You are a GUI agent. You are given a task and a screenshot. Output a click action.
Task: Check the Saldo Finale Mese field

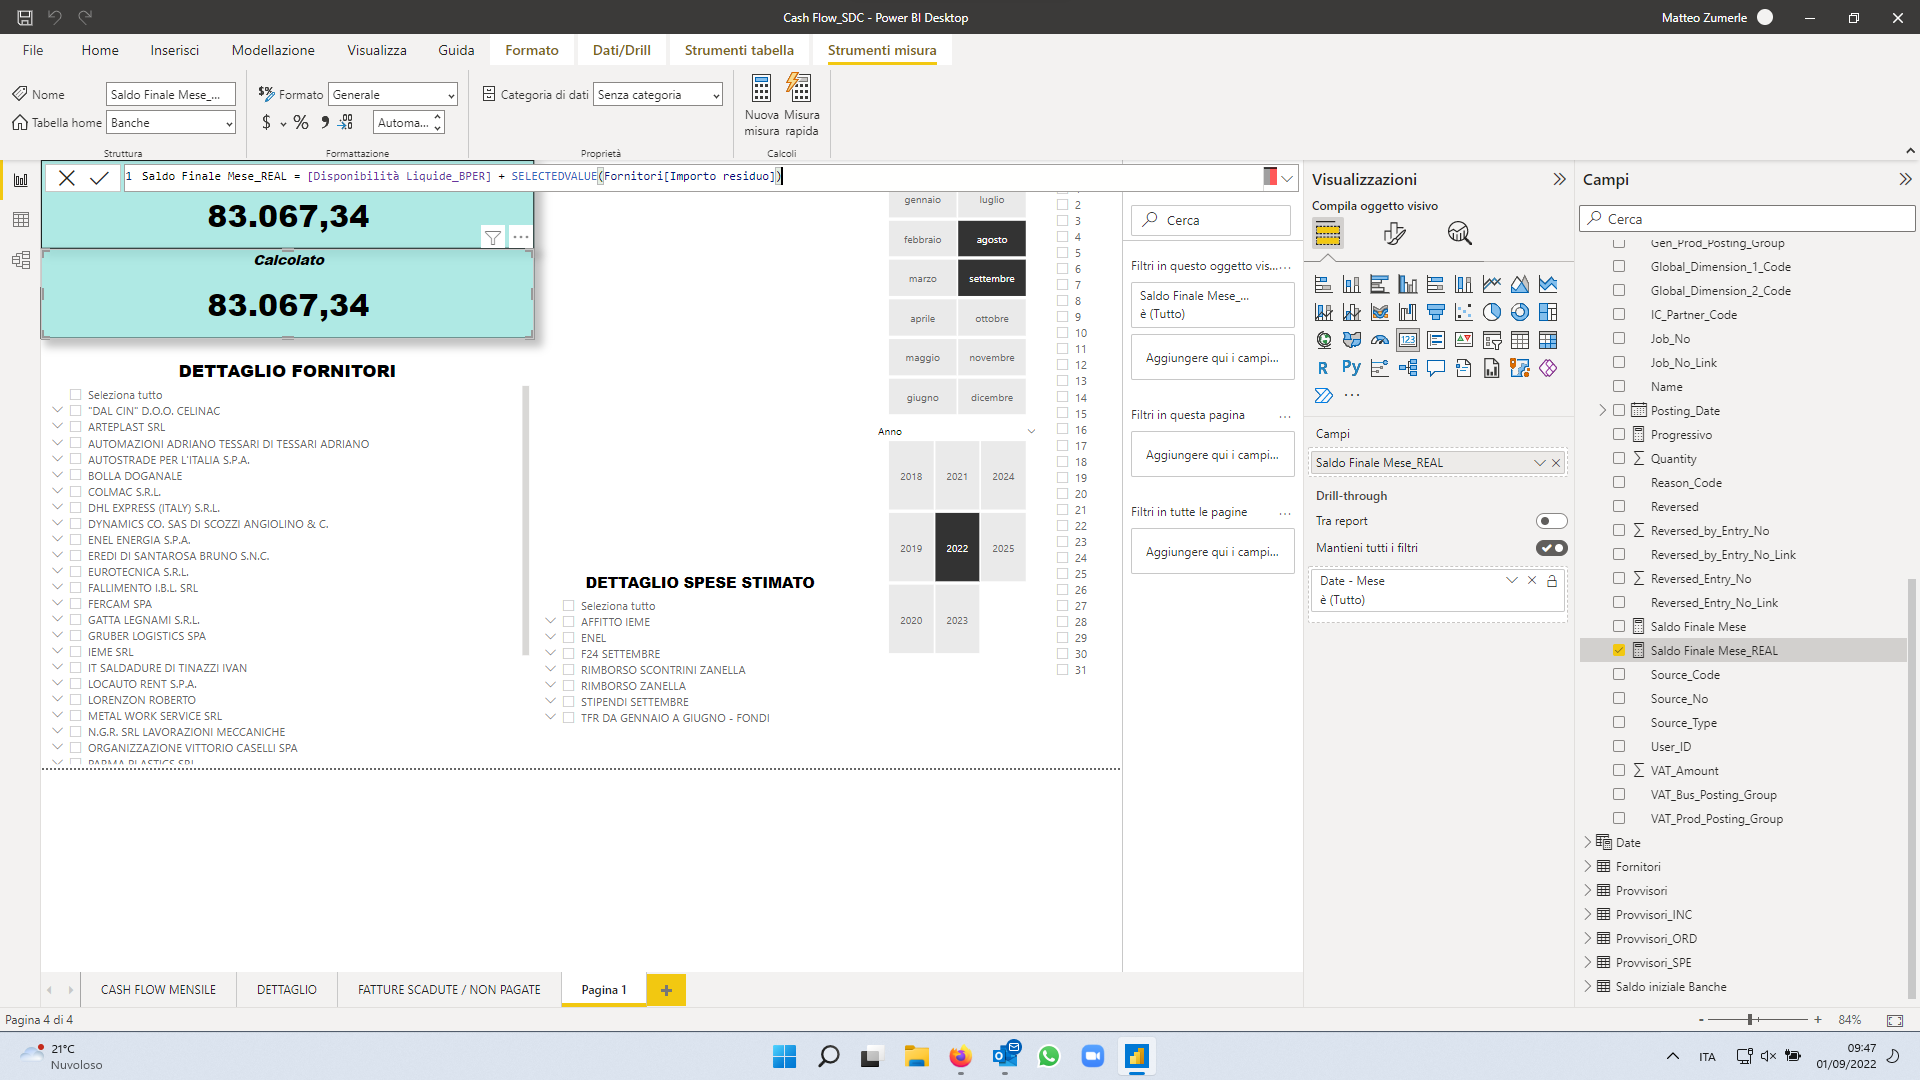pyautogui.click(x=1619, y=626)
